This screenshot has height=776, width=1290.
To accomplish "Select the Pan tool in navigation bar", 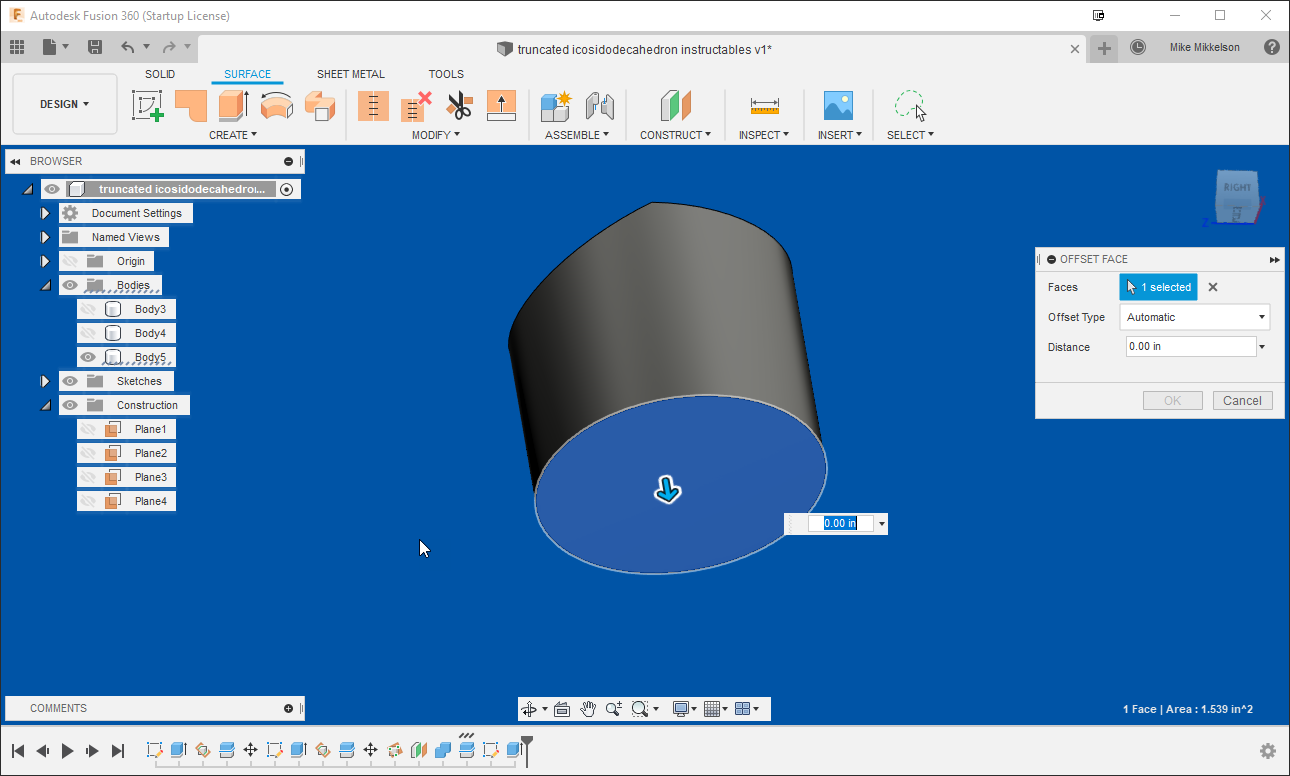I will [x=588, y=708].
